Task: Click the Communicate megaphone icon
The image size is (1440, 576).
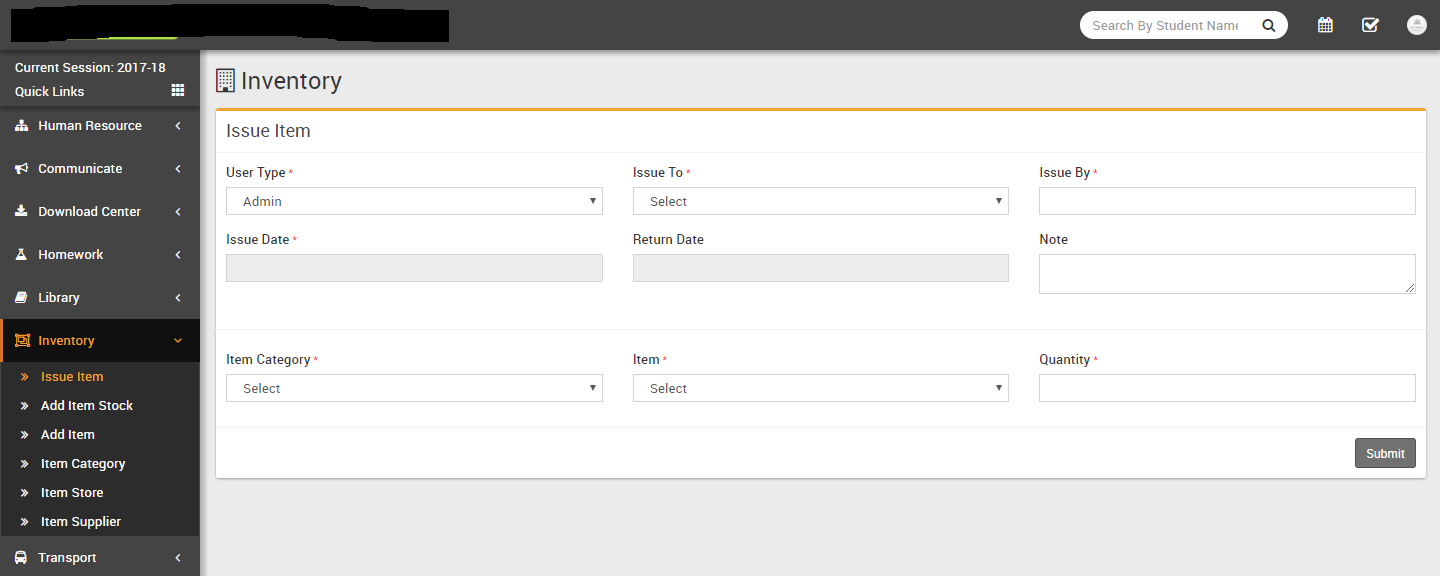Action: 21,169
